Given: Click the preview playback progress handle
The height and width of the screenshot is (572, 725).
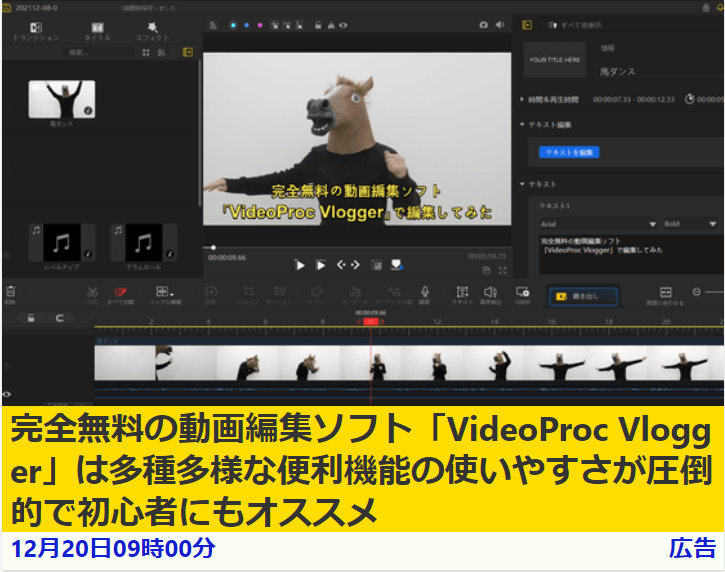Looking at the screenshot, I should (x=213, y=247).
